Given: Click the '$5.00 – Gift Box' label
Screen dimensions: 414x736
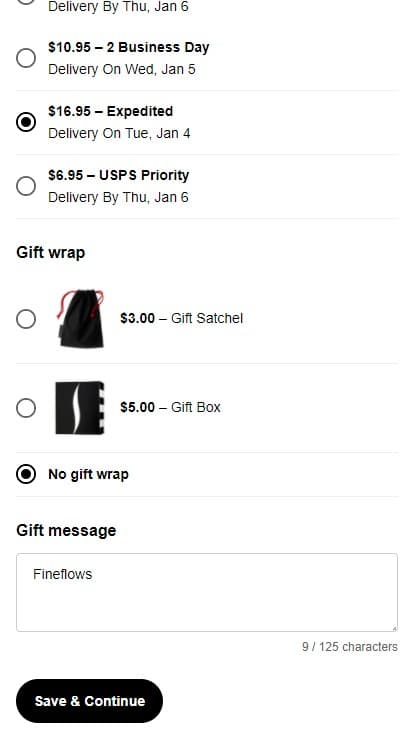Looking at the screenshot, I should tap(170, 407).
